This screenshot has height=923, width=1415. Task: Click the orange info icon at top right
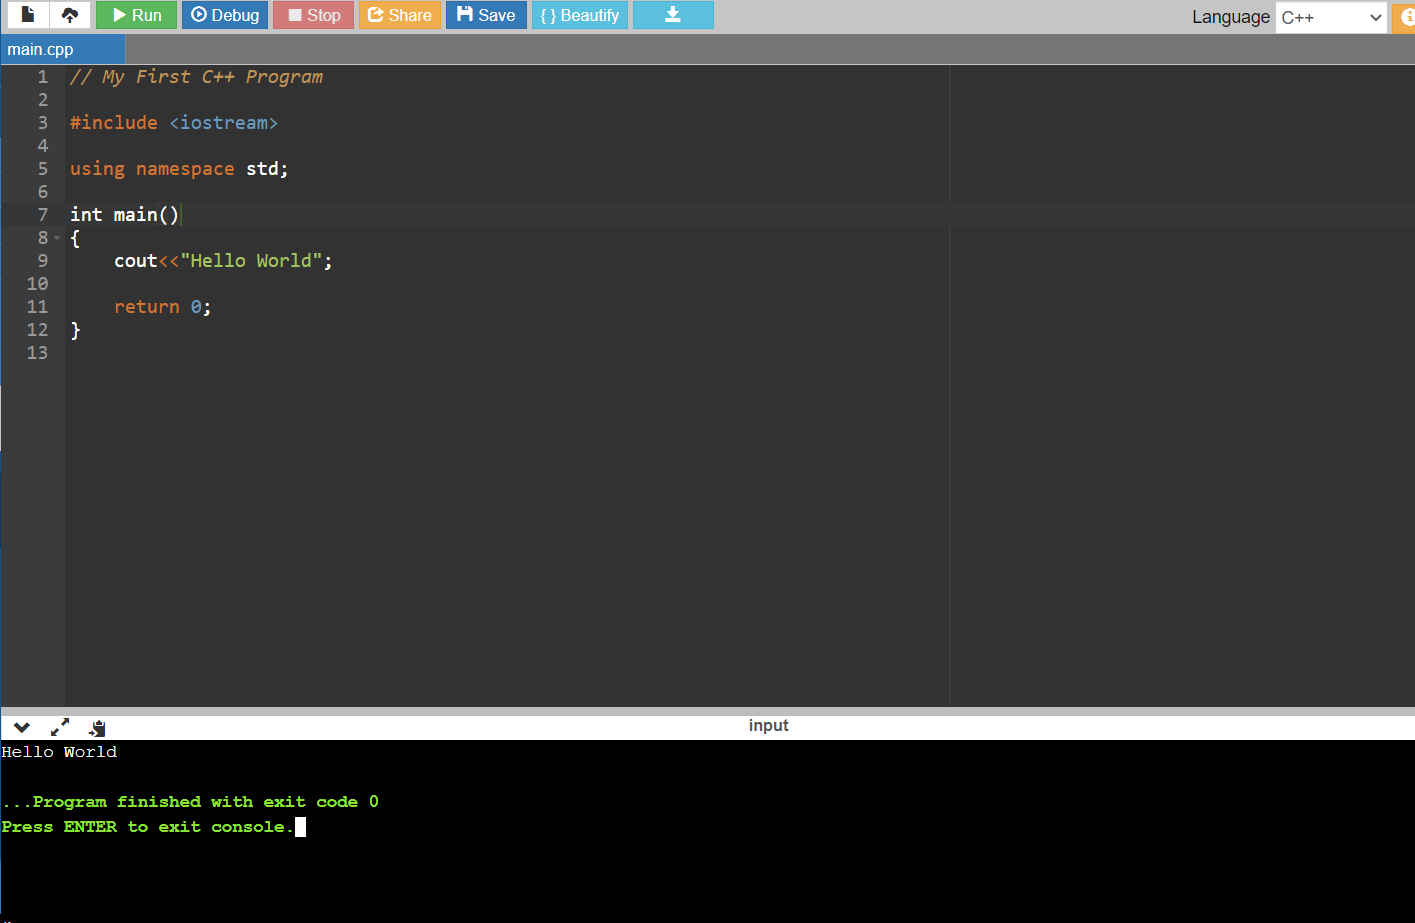tap(1405, 17)
